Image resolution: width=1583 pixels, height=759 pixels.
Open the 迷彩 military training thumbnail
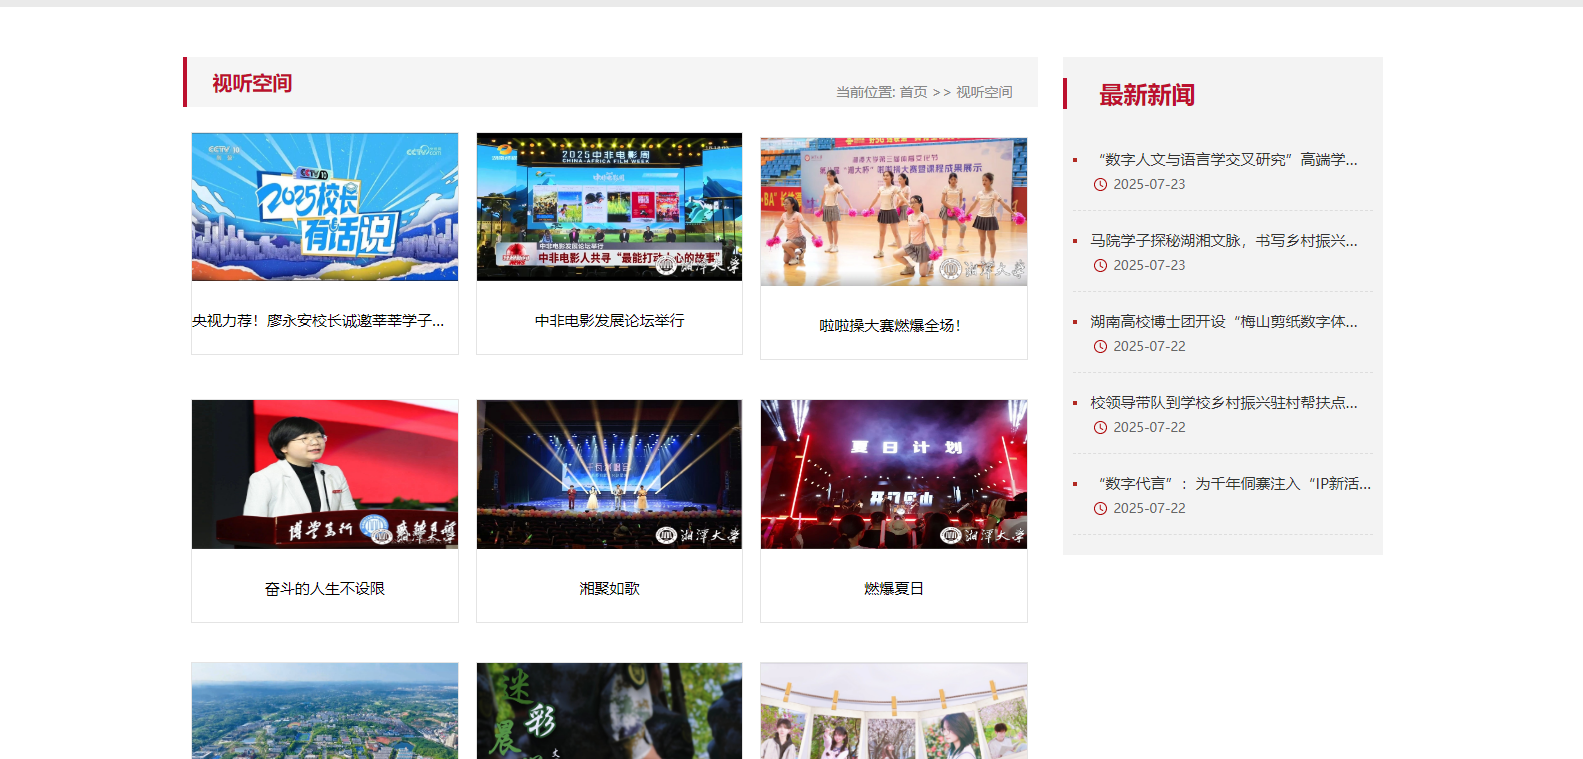[609, 710]
